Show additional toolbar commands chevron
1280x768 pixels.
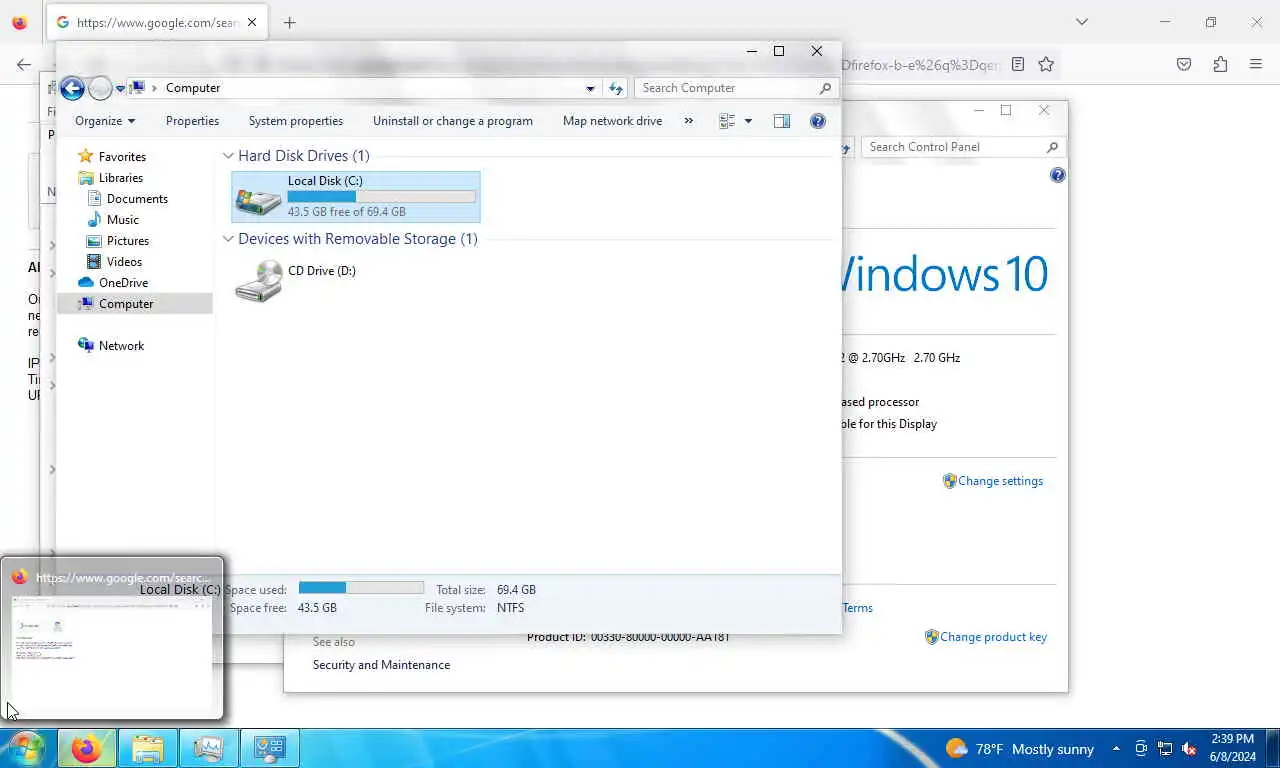click(688, 121)
